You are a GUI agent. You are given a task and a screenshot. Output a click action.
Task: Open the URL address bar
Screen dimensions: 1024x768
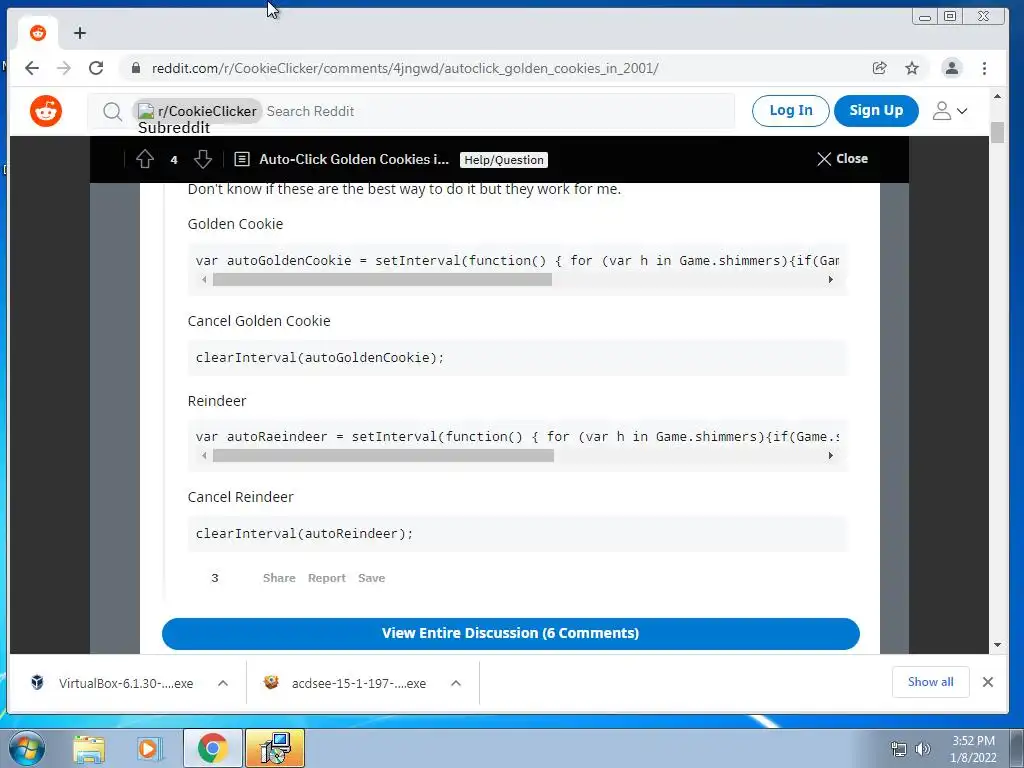pyautogui.click(x=405, y=68)
